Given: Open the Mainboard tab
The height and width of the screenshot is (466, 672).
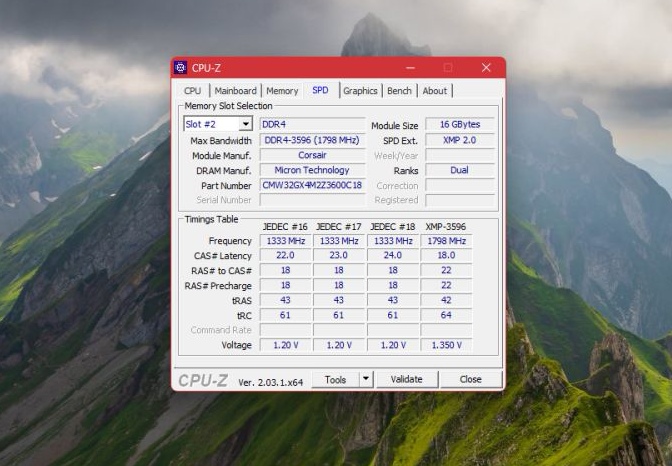Looking at the screenshot, I should 235,91.
